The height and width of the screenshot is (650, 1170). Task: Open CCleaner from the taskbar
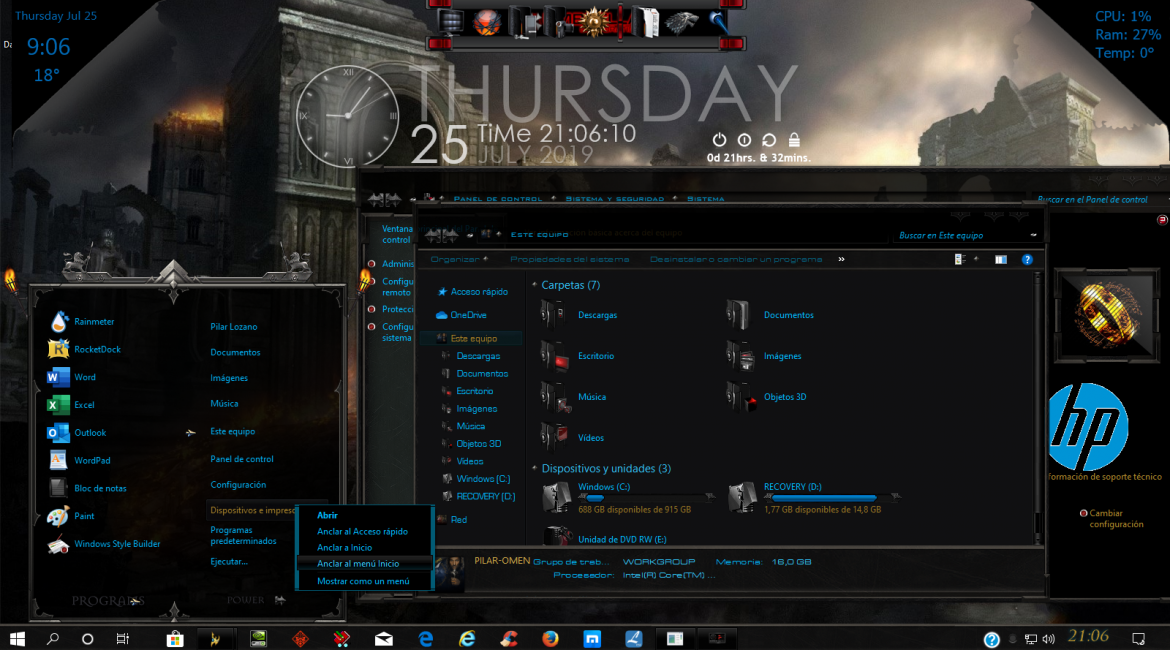click(x=509, y=639)
